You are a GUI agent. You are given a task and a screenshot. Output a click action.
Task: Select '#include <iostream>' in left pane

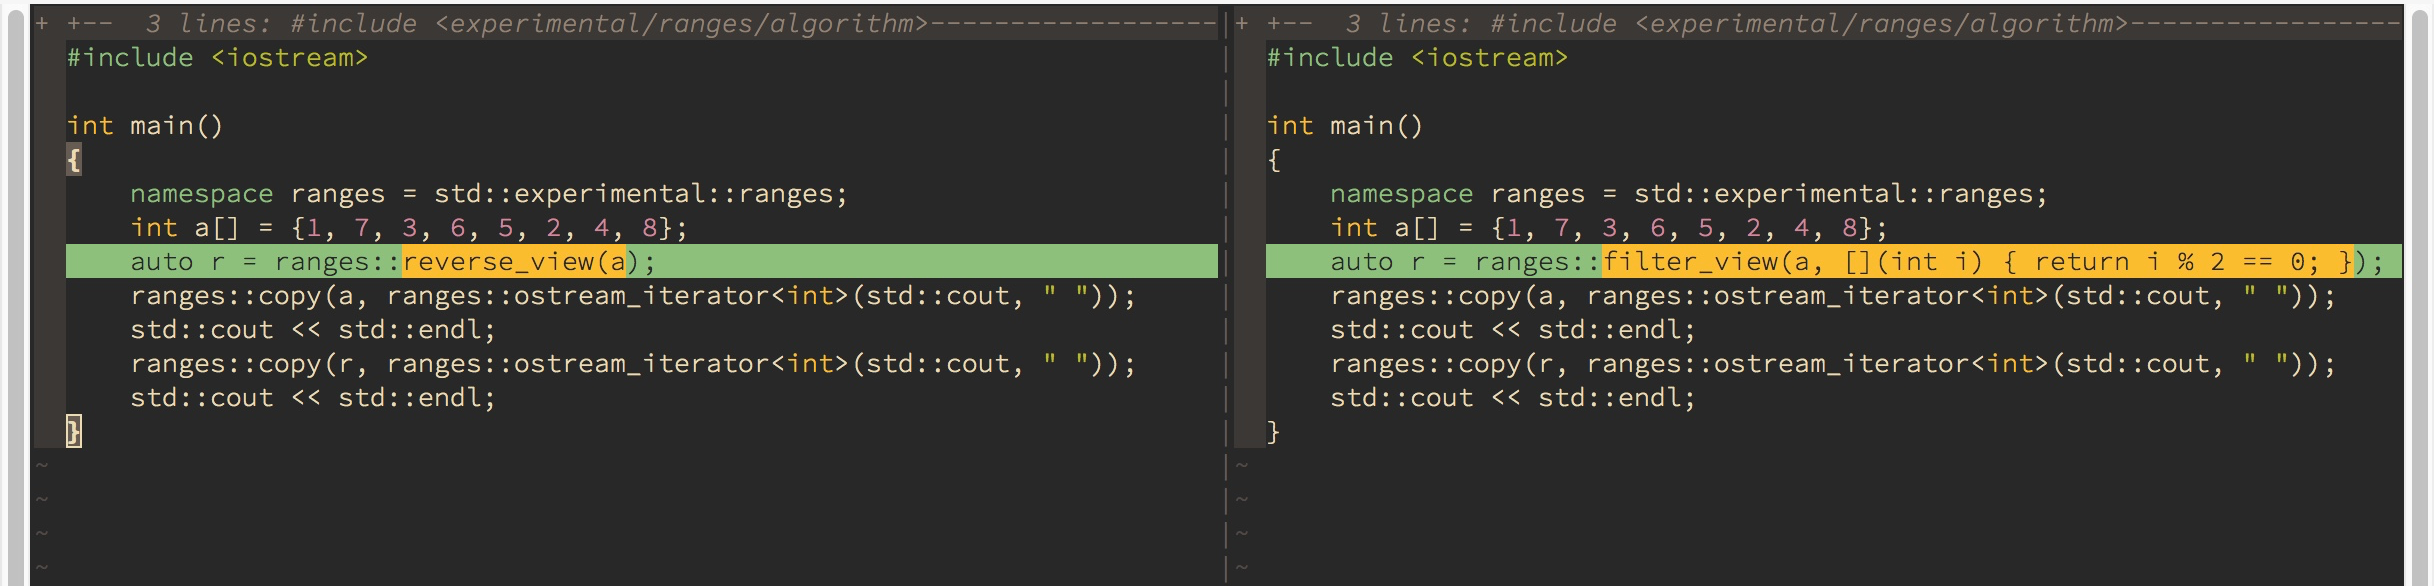tap(217, 58)
